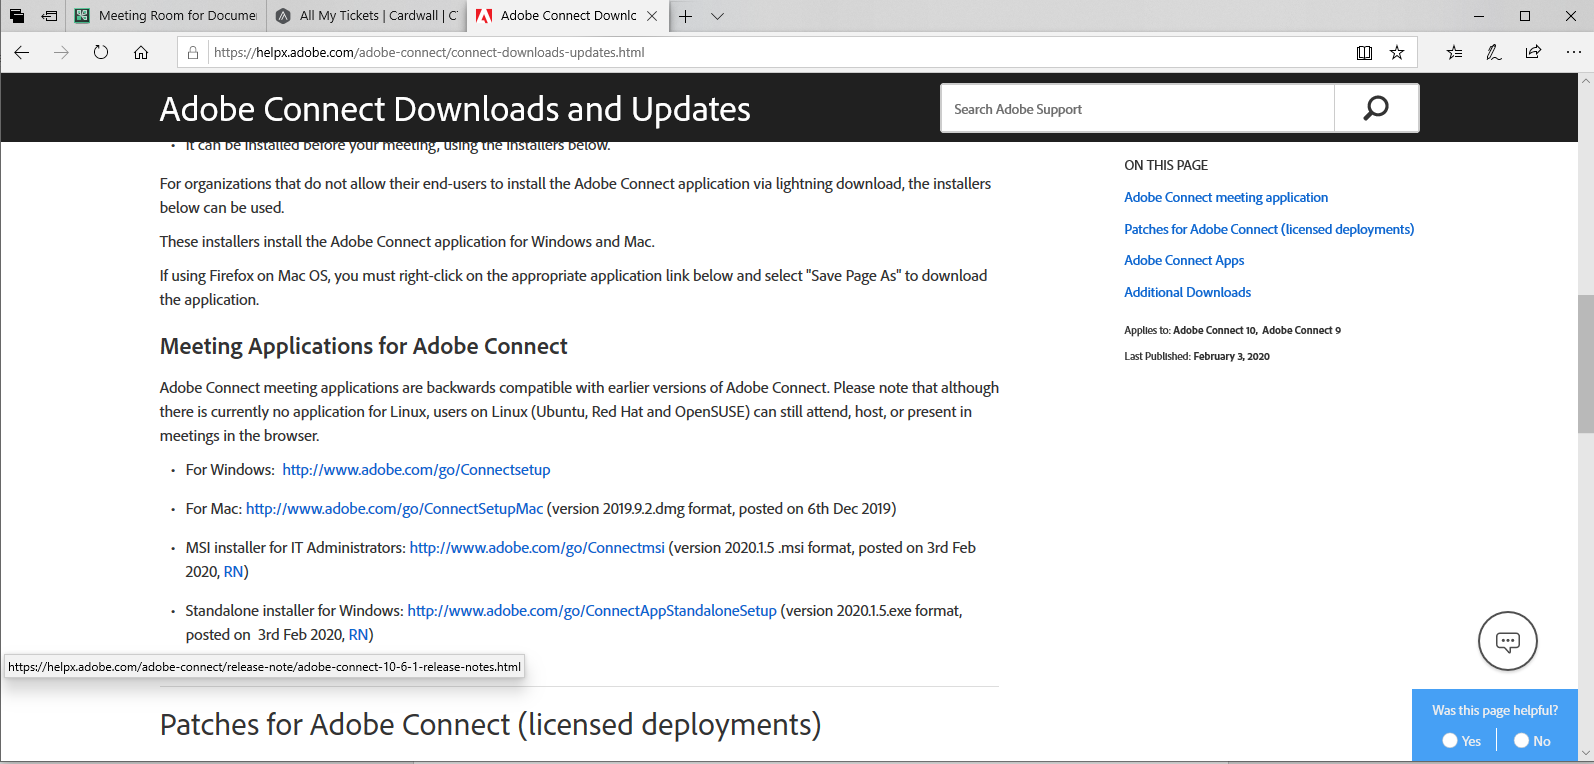Click the address bar URL
This screenshot has height=764, width=1594.
click(x=429, y=52)
